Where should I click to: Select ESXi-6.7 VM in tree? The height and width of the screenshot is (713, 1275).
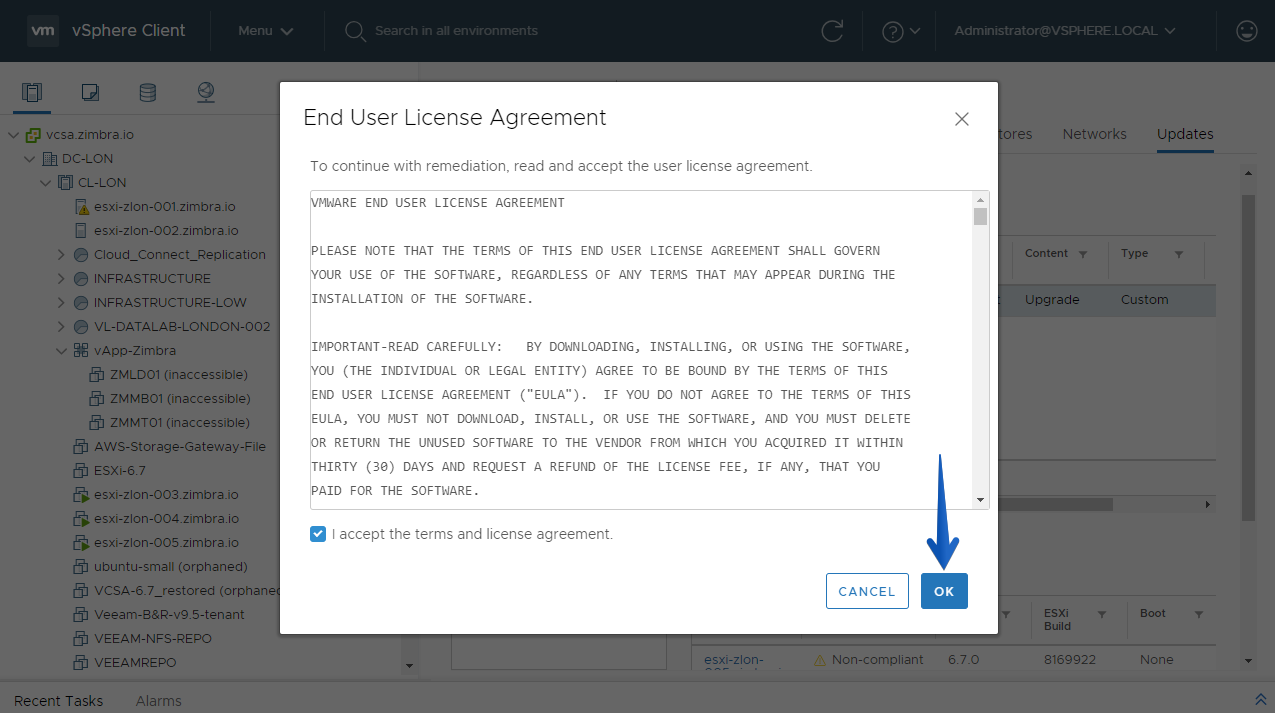tap(120, 471)
